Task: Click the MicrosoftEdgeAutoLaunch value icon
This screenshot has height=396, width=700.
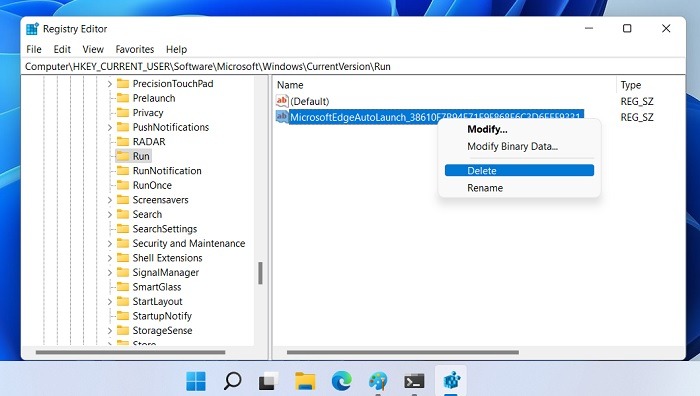Action: point(282,117)
